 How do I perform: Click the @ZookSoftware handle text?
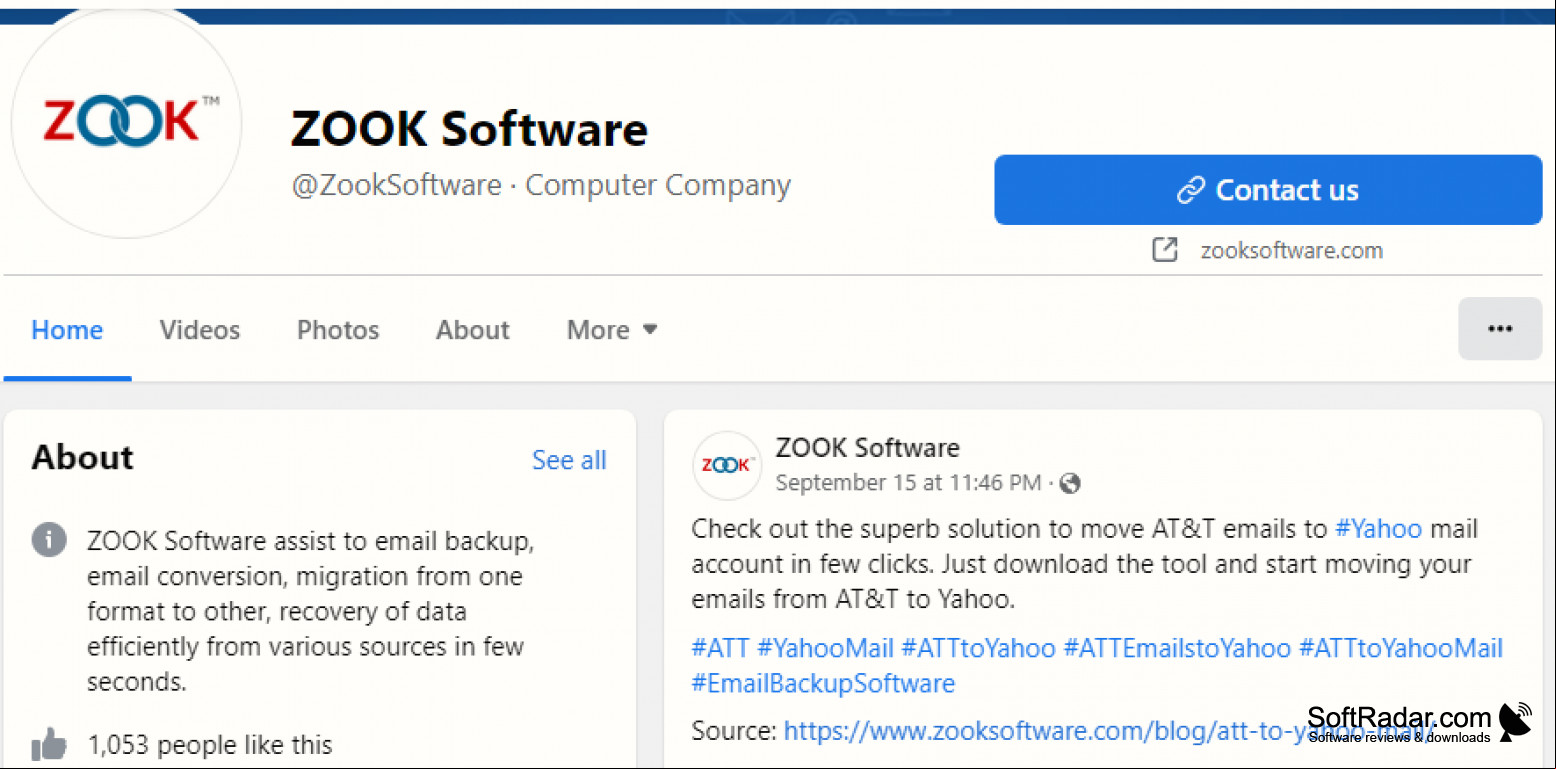click(397, 185)
